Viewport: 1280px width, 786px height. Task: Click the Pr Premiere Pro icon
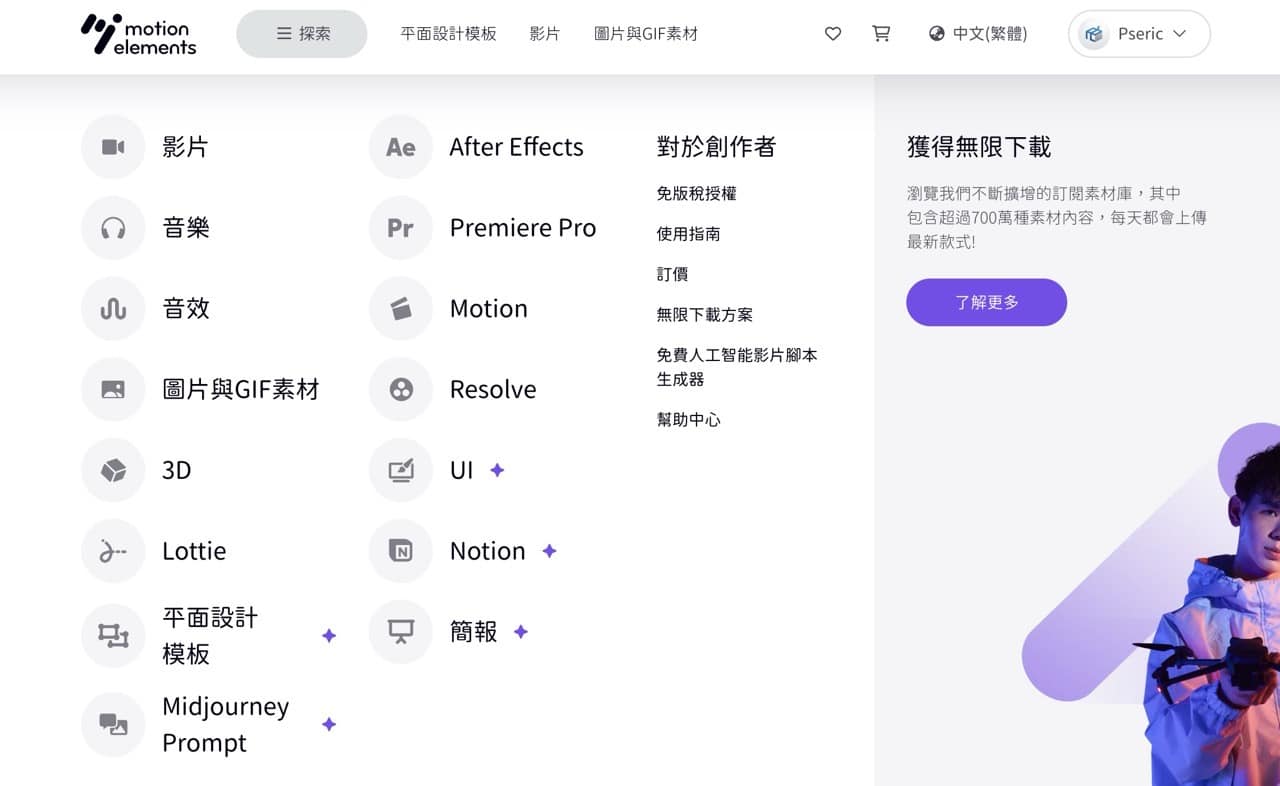point(401,228)
